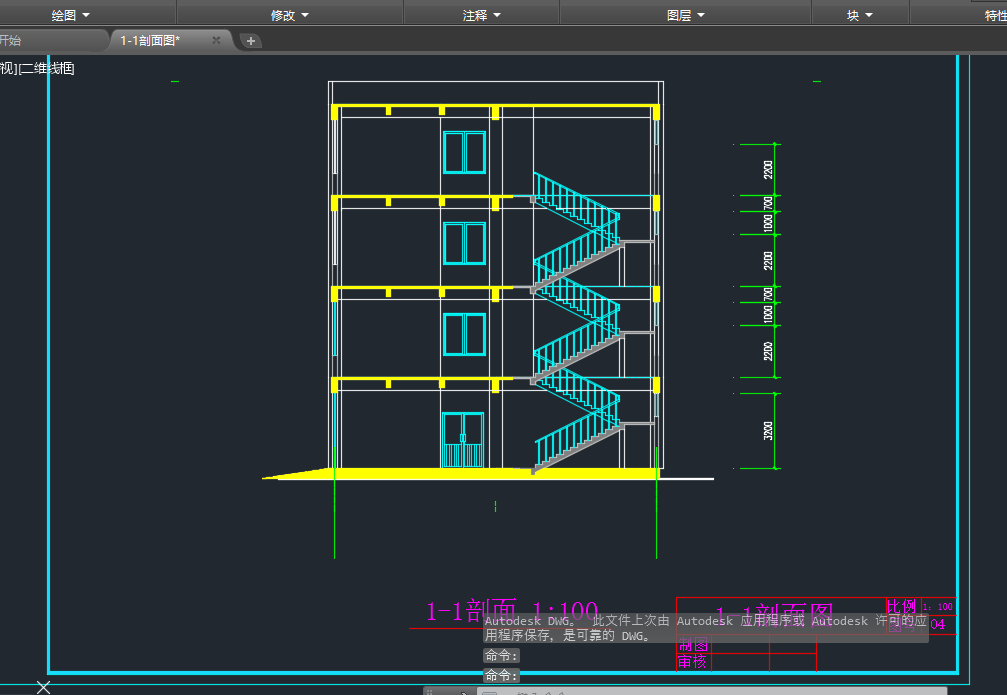Select the top floor cyan window
The height and width of the screenshot is (695, 1007).
464,152
